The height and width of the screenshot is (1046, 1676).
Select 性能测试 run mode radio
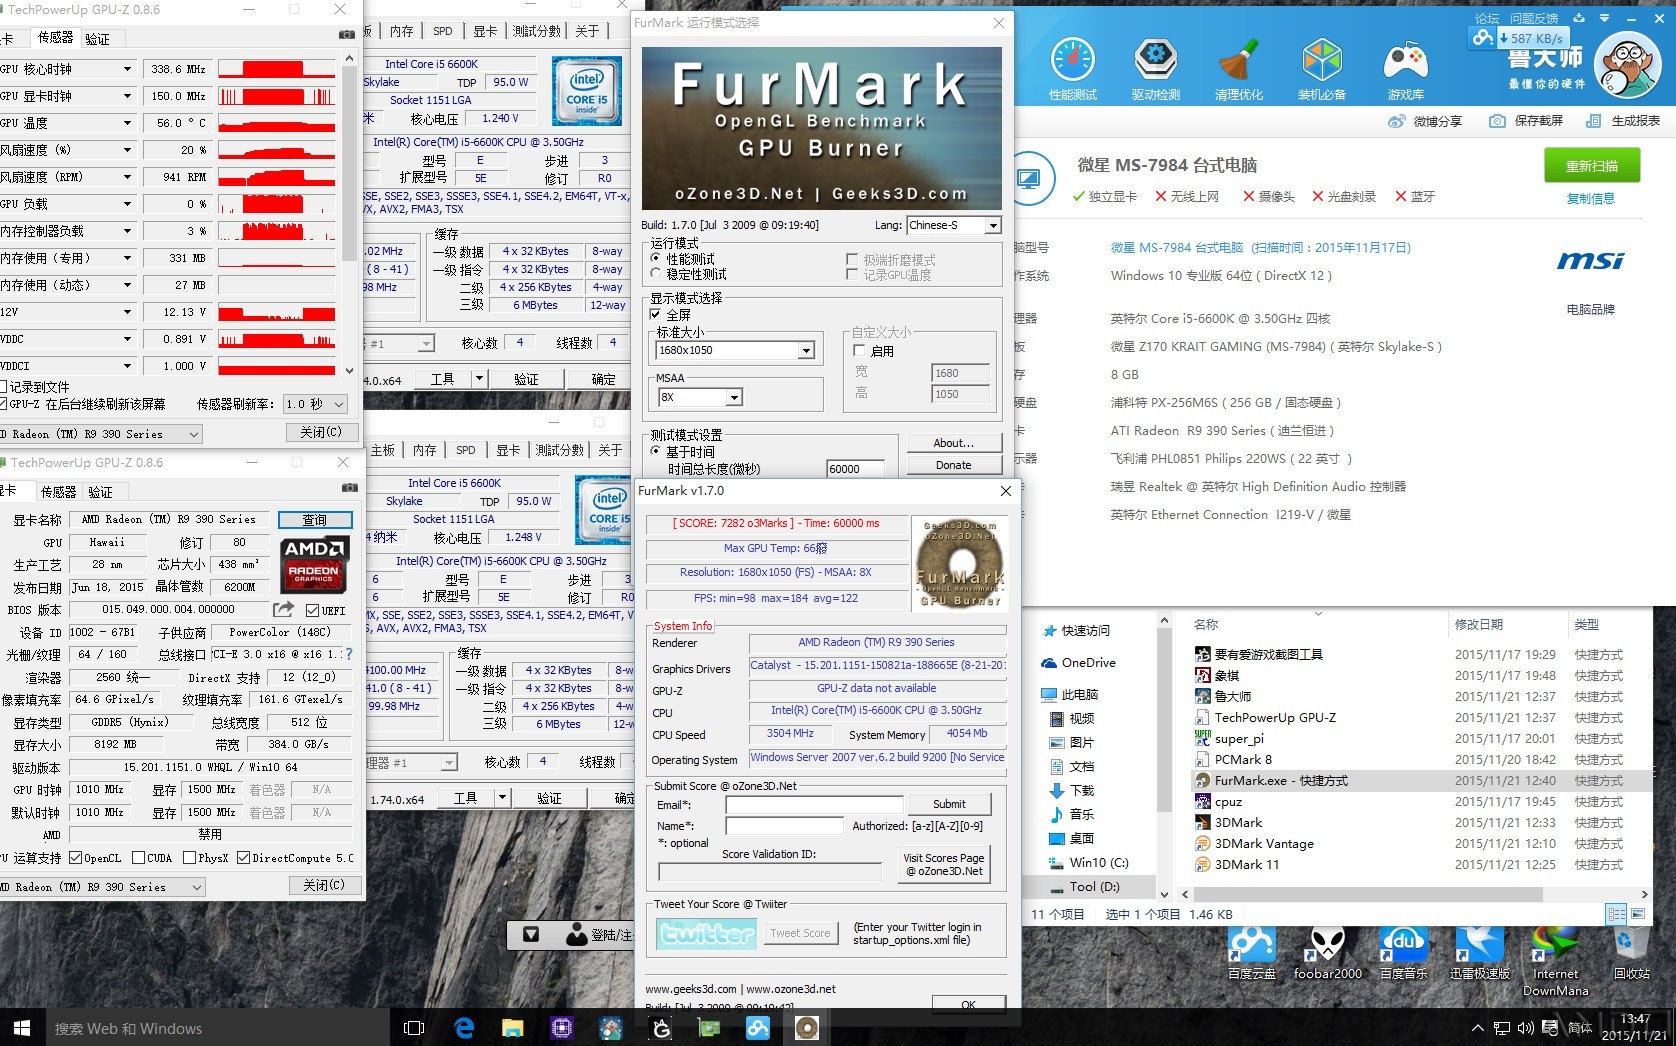point(656,259)
